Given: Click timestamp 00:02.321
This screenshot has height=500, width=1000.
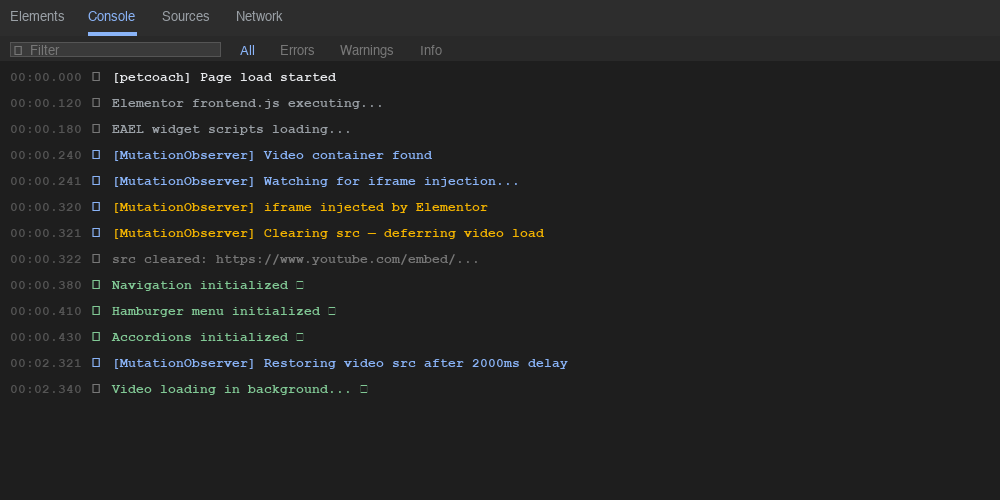Looking at the screenshot, I should [x=46, y=364].
